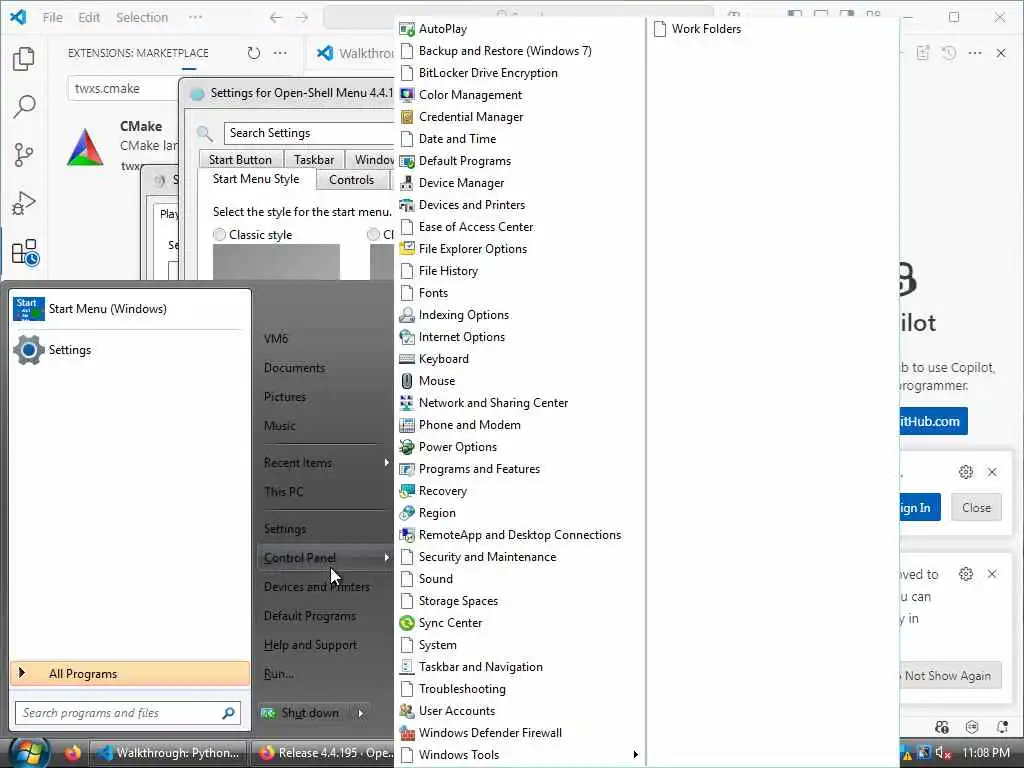This screenshot has height=768, width=1024.
Task: Open the Explorer view in VS Code
Action: click(x=24, y=59)
